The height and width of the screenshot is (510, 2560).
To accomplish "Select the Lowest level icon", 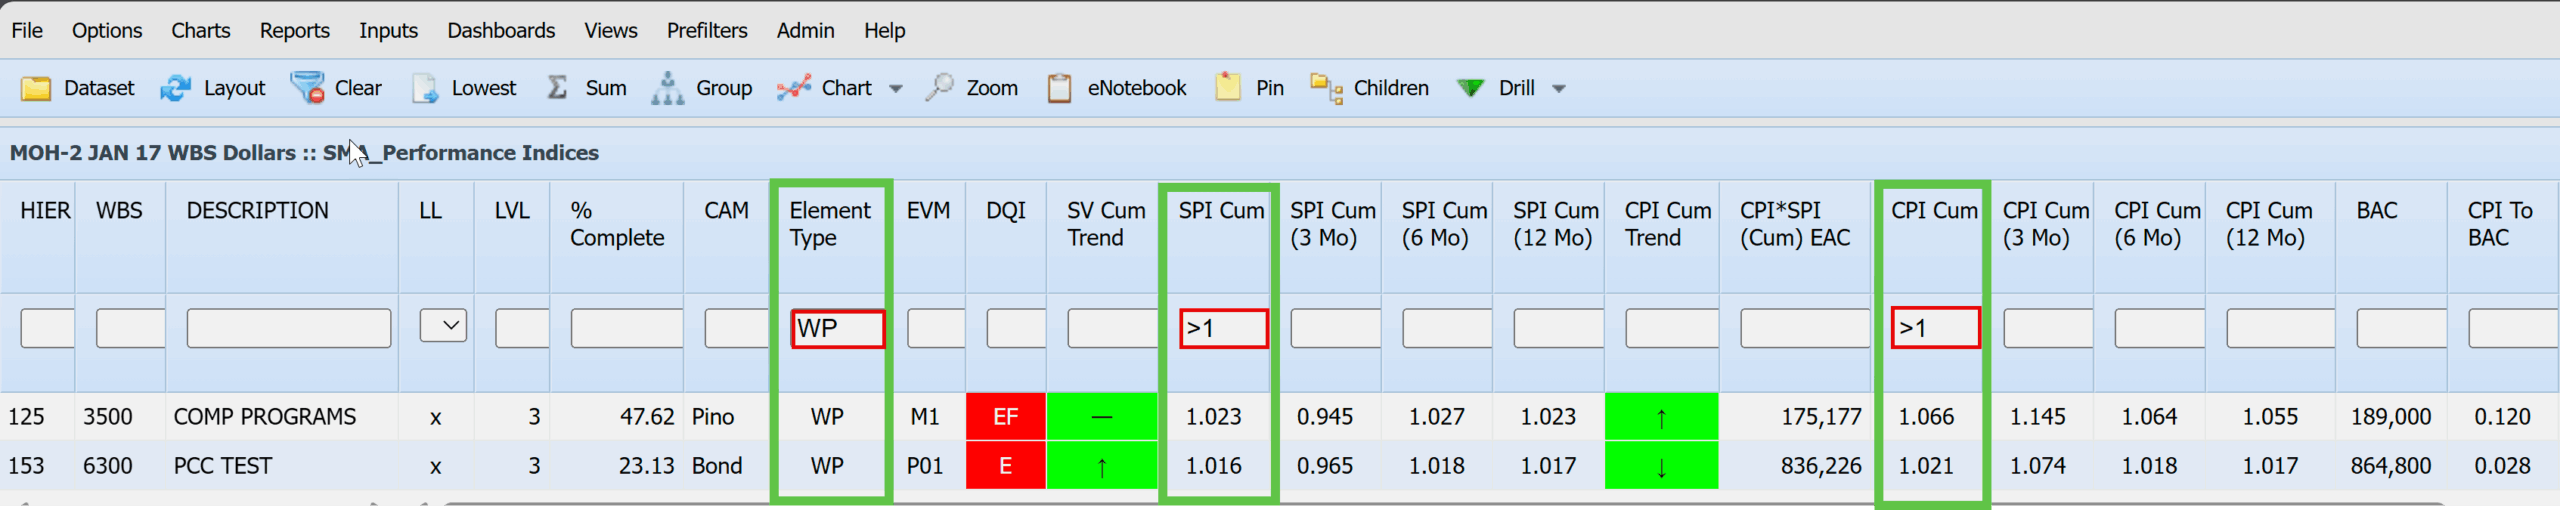I will 425,88.
